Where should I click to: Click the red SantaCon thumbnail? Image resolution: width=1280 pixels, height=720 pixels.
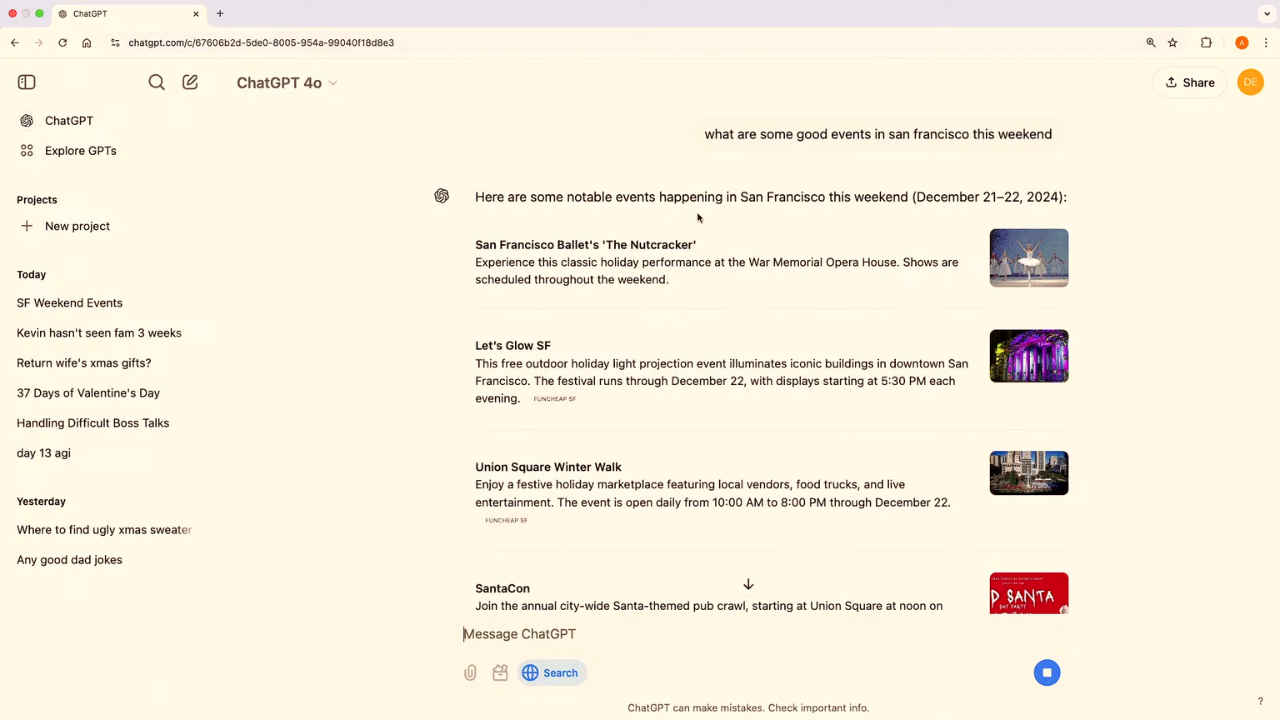coord(1029,593)
